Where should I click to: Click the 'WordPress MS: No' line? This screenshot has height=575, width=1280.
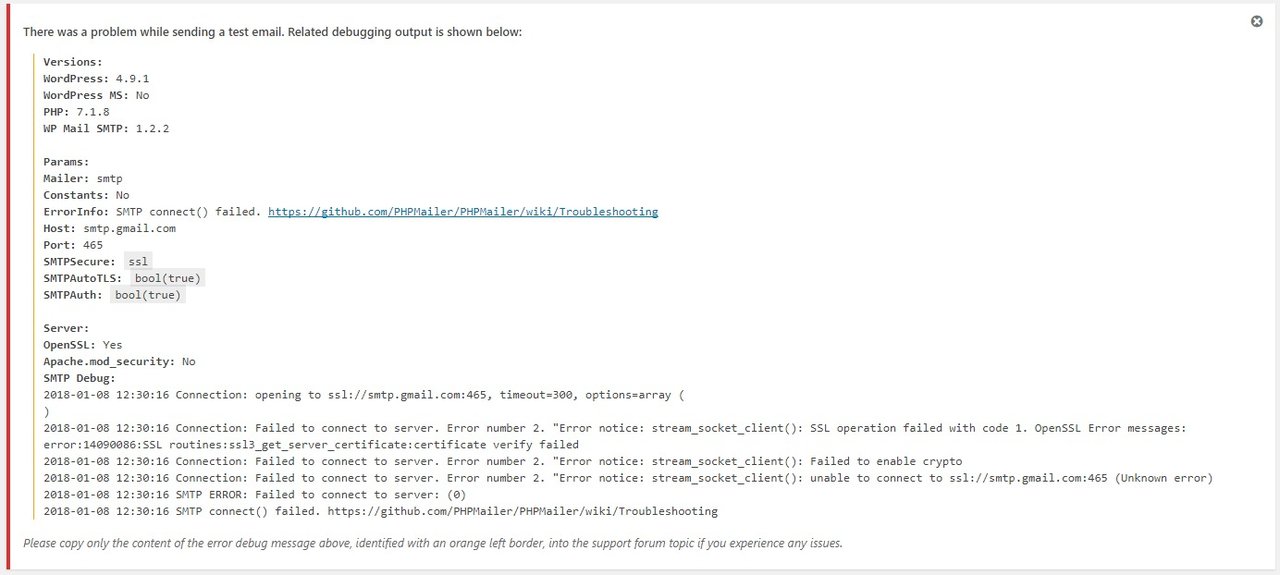pyautogui.click(x=96, y=95)
